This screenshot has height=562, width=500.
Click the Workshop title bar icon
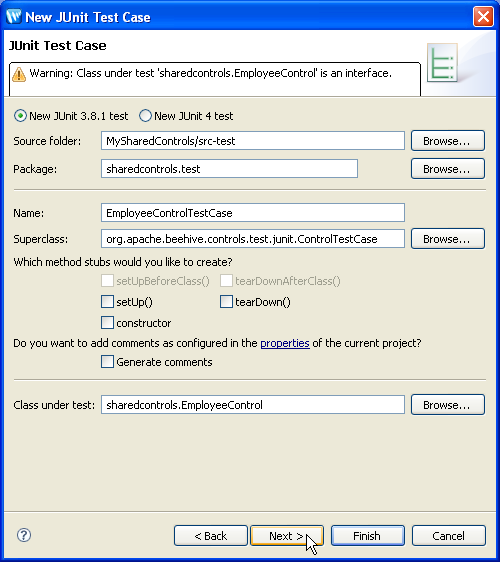(14, 16)
